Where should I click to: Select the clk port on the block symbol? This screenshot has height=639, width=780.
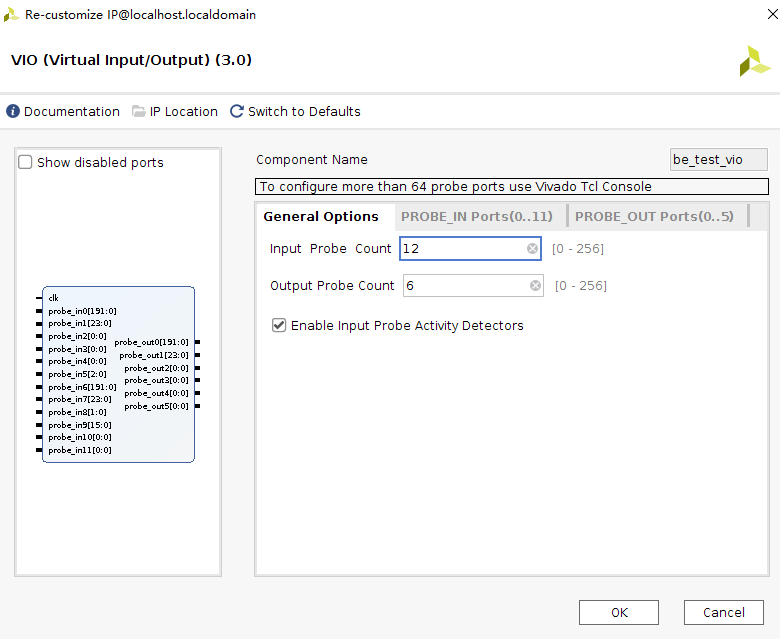[53, 298]
